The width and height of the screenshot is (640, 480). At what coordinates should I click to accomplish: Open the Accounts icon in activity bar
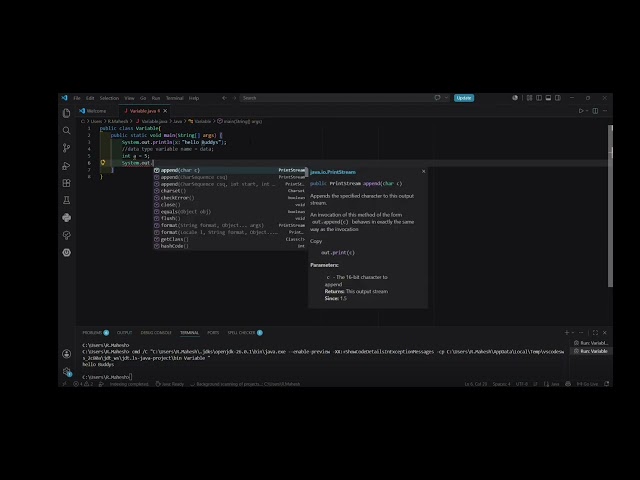67,354
